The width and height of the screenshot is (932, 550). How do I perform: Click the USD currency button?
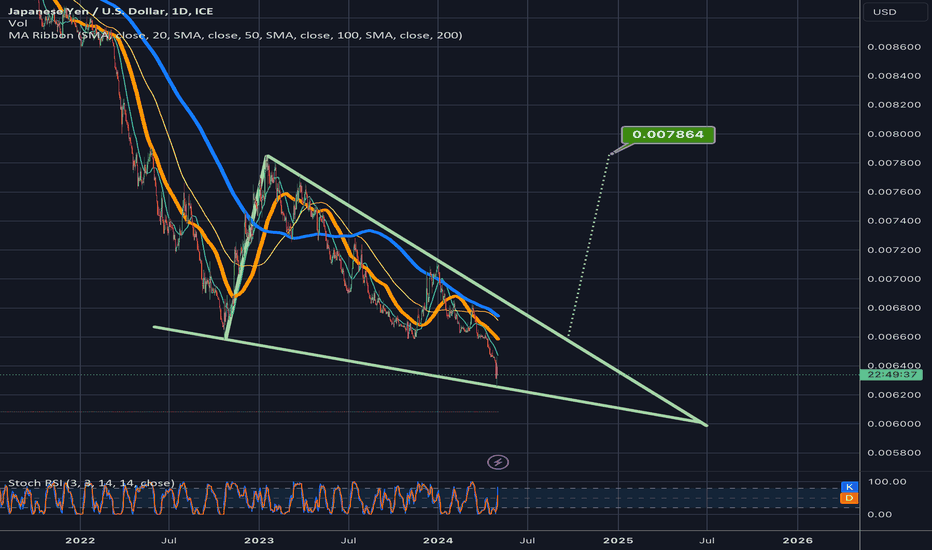point(895,12)
